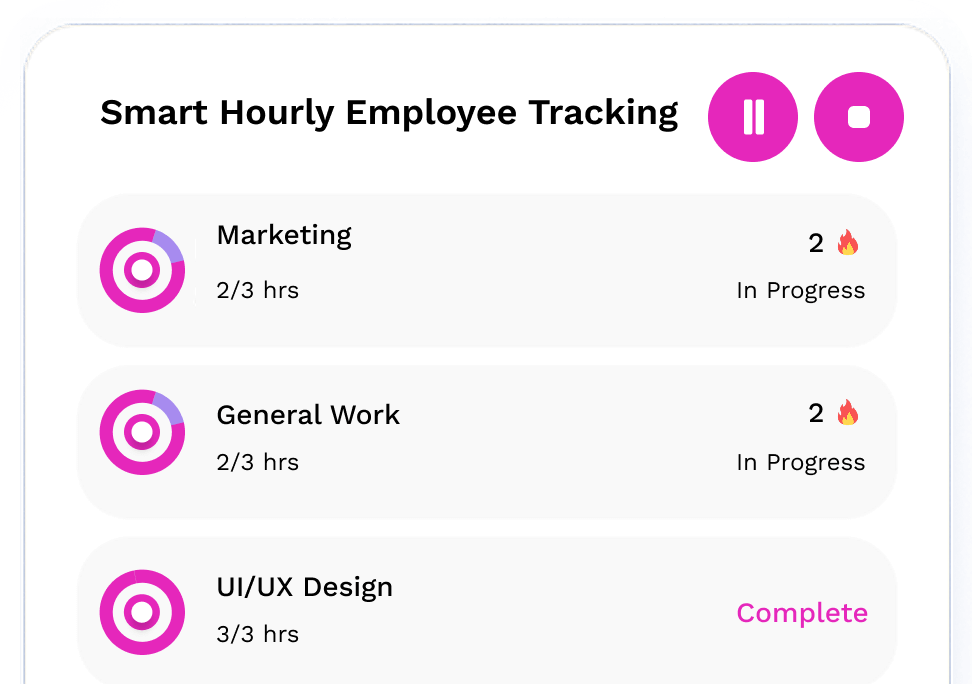The image size is (973, 684).
Task: Click the 3/3 hrs label under UI/UX Design
Action: (258, 633)
